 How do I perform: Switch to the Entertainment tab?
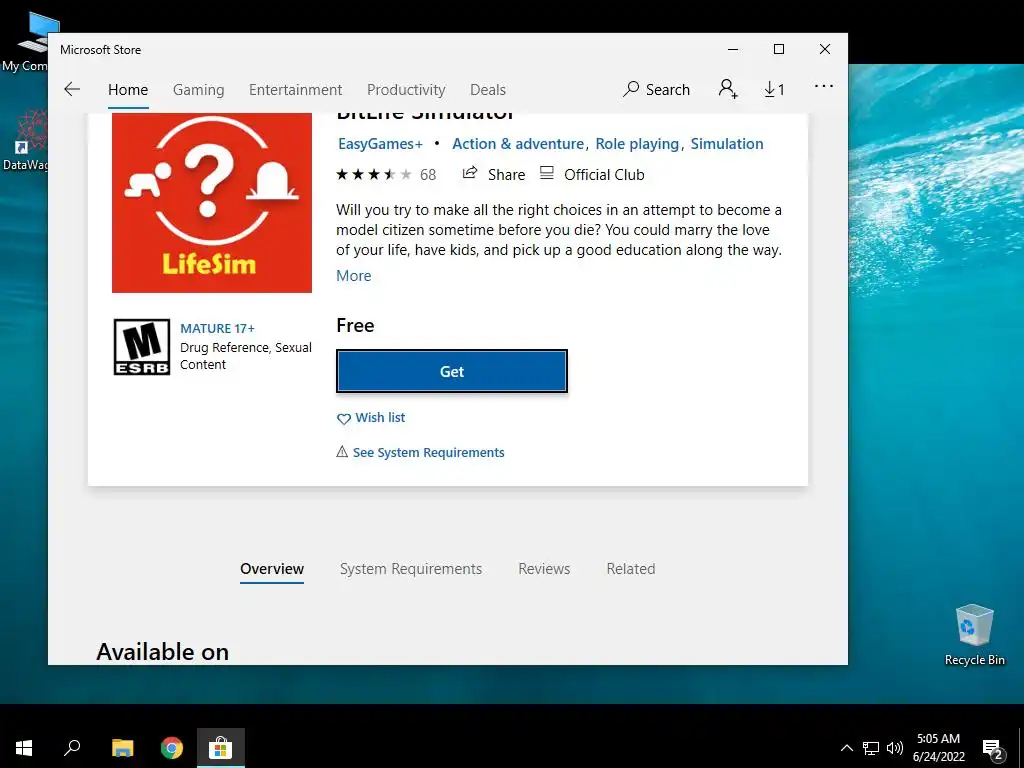[295, 89]
